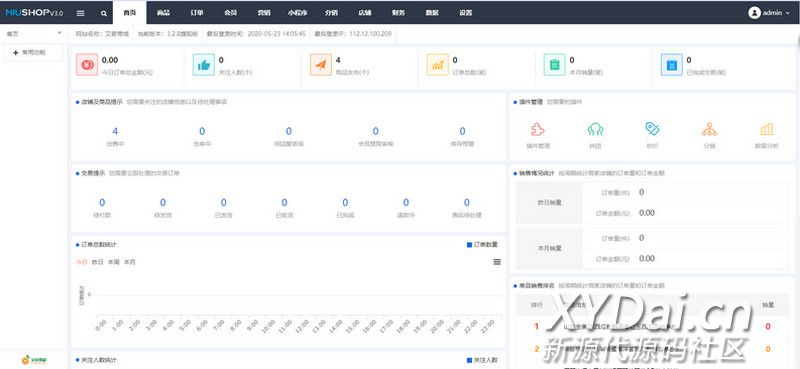
Task: Open the 数据分析 bar-chart plugin icon
Action: (x=766, y=129)
